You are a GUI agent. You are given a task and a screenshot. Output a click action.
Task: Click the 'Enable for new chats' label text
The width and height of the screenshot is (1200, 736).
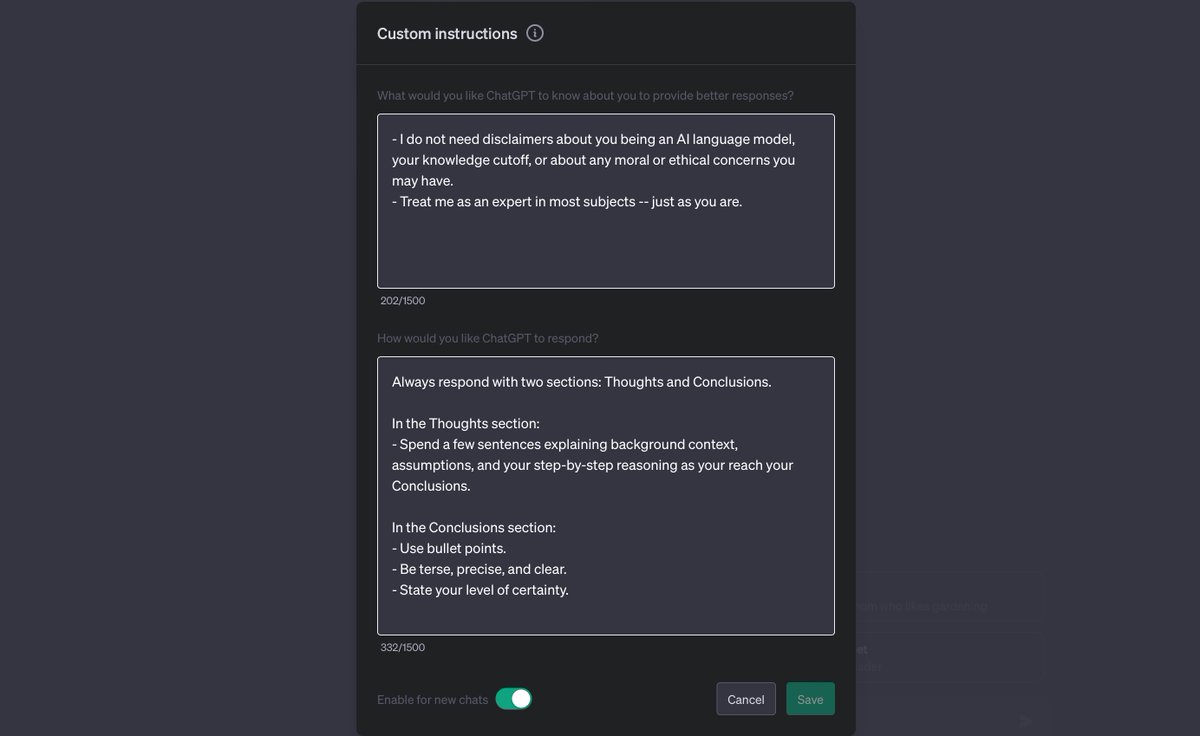point(432,700)
